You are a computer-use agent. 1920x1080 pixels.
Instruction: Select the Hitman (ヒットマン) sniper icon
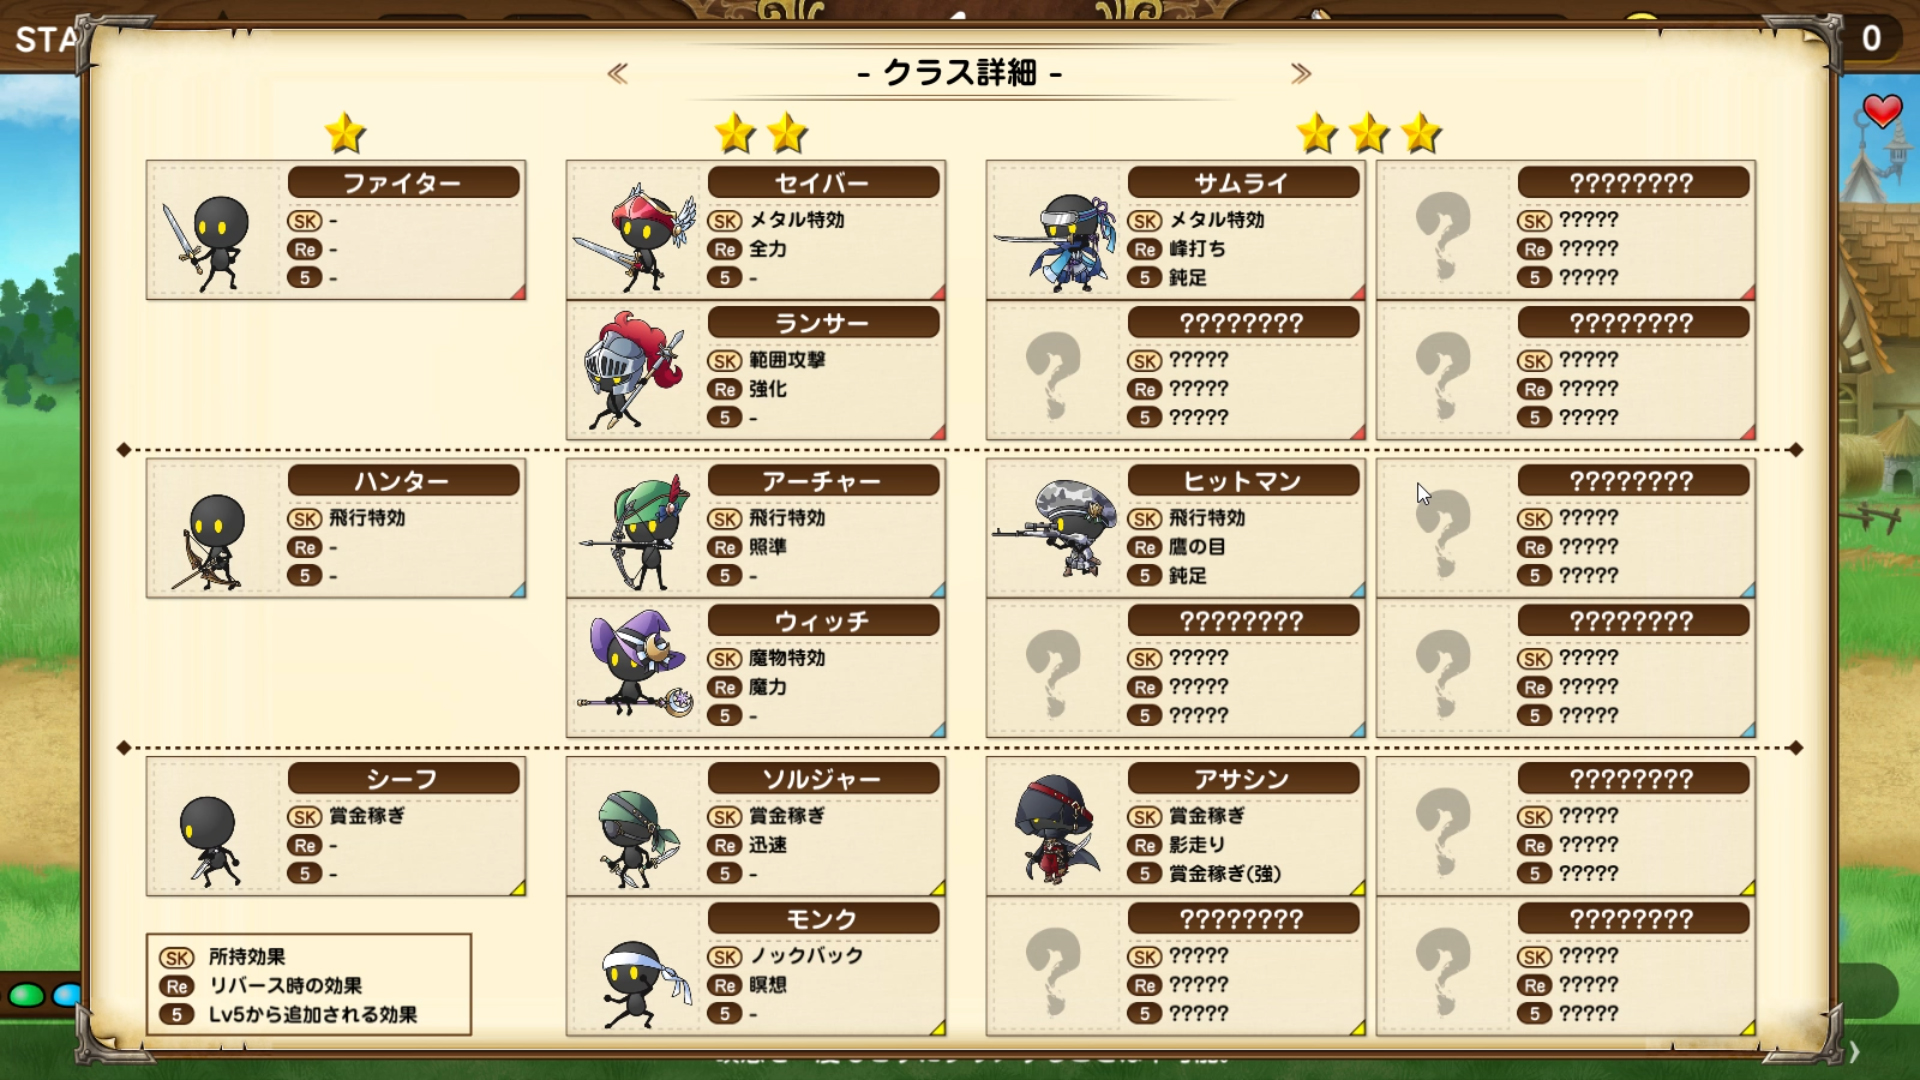click(x=1056, y=529)
